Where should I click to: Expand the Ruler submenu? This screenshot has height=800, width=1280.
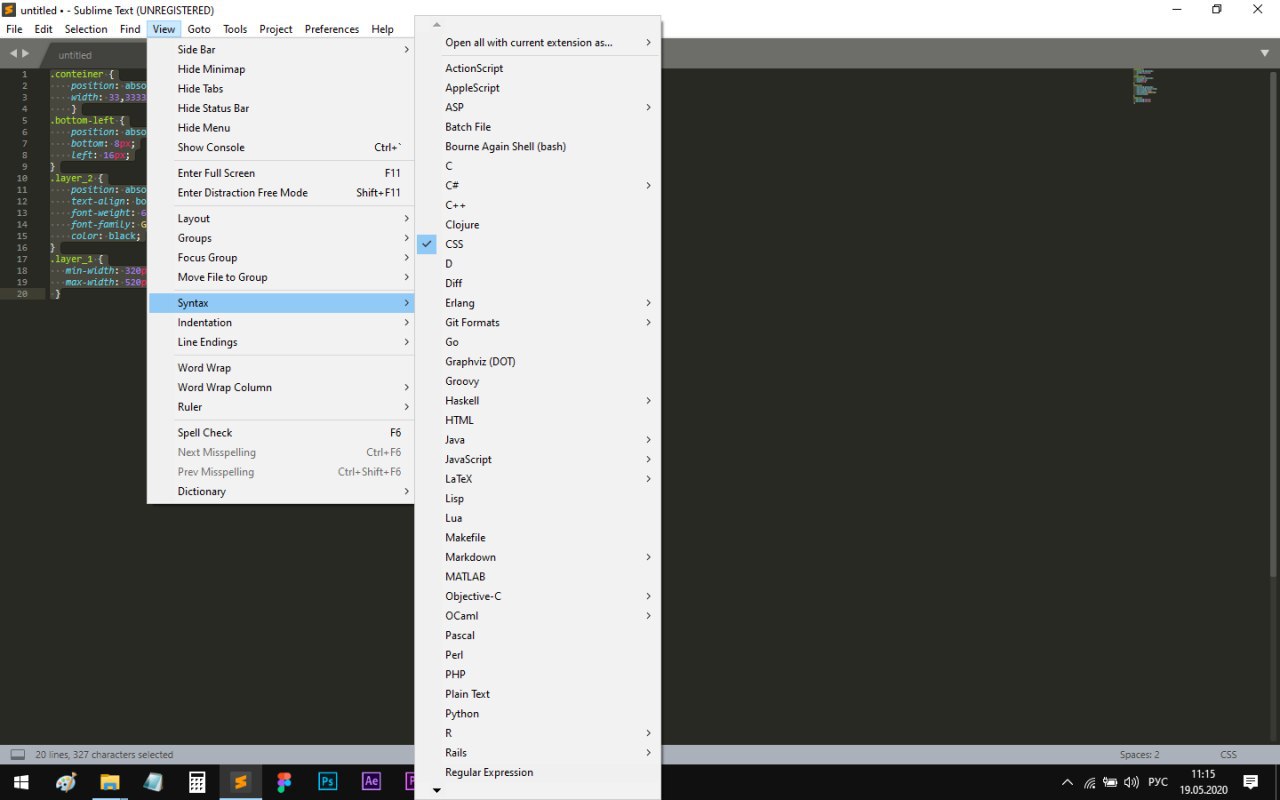coord(281,407)
